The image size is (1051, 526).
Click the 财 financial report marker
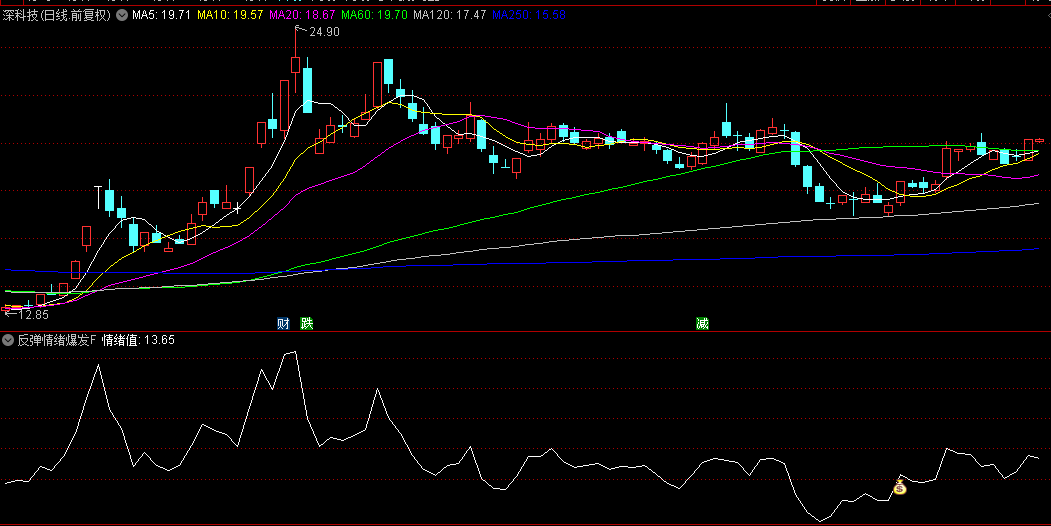pos(284,324)
